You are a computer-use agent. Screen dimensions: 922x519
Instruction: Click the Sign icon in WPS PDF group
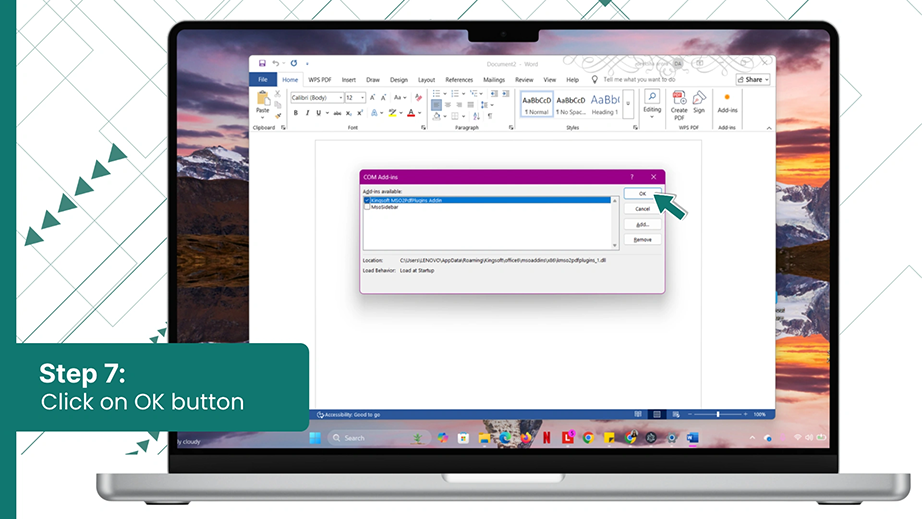pyautogui.click(x=699, y=102)
